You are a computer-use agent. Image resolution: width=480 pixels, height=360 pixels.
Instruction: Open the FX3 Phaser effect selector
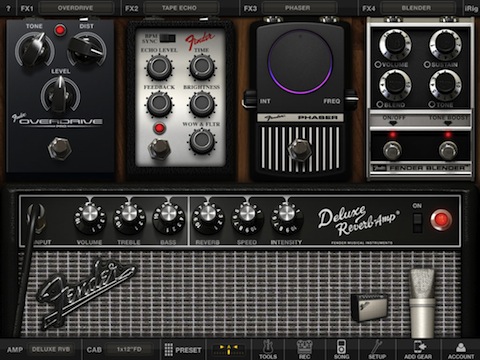[298, 8]
